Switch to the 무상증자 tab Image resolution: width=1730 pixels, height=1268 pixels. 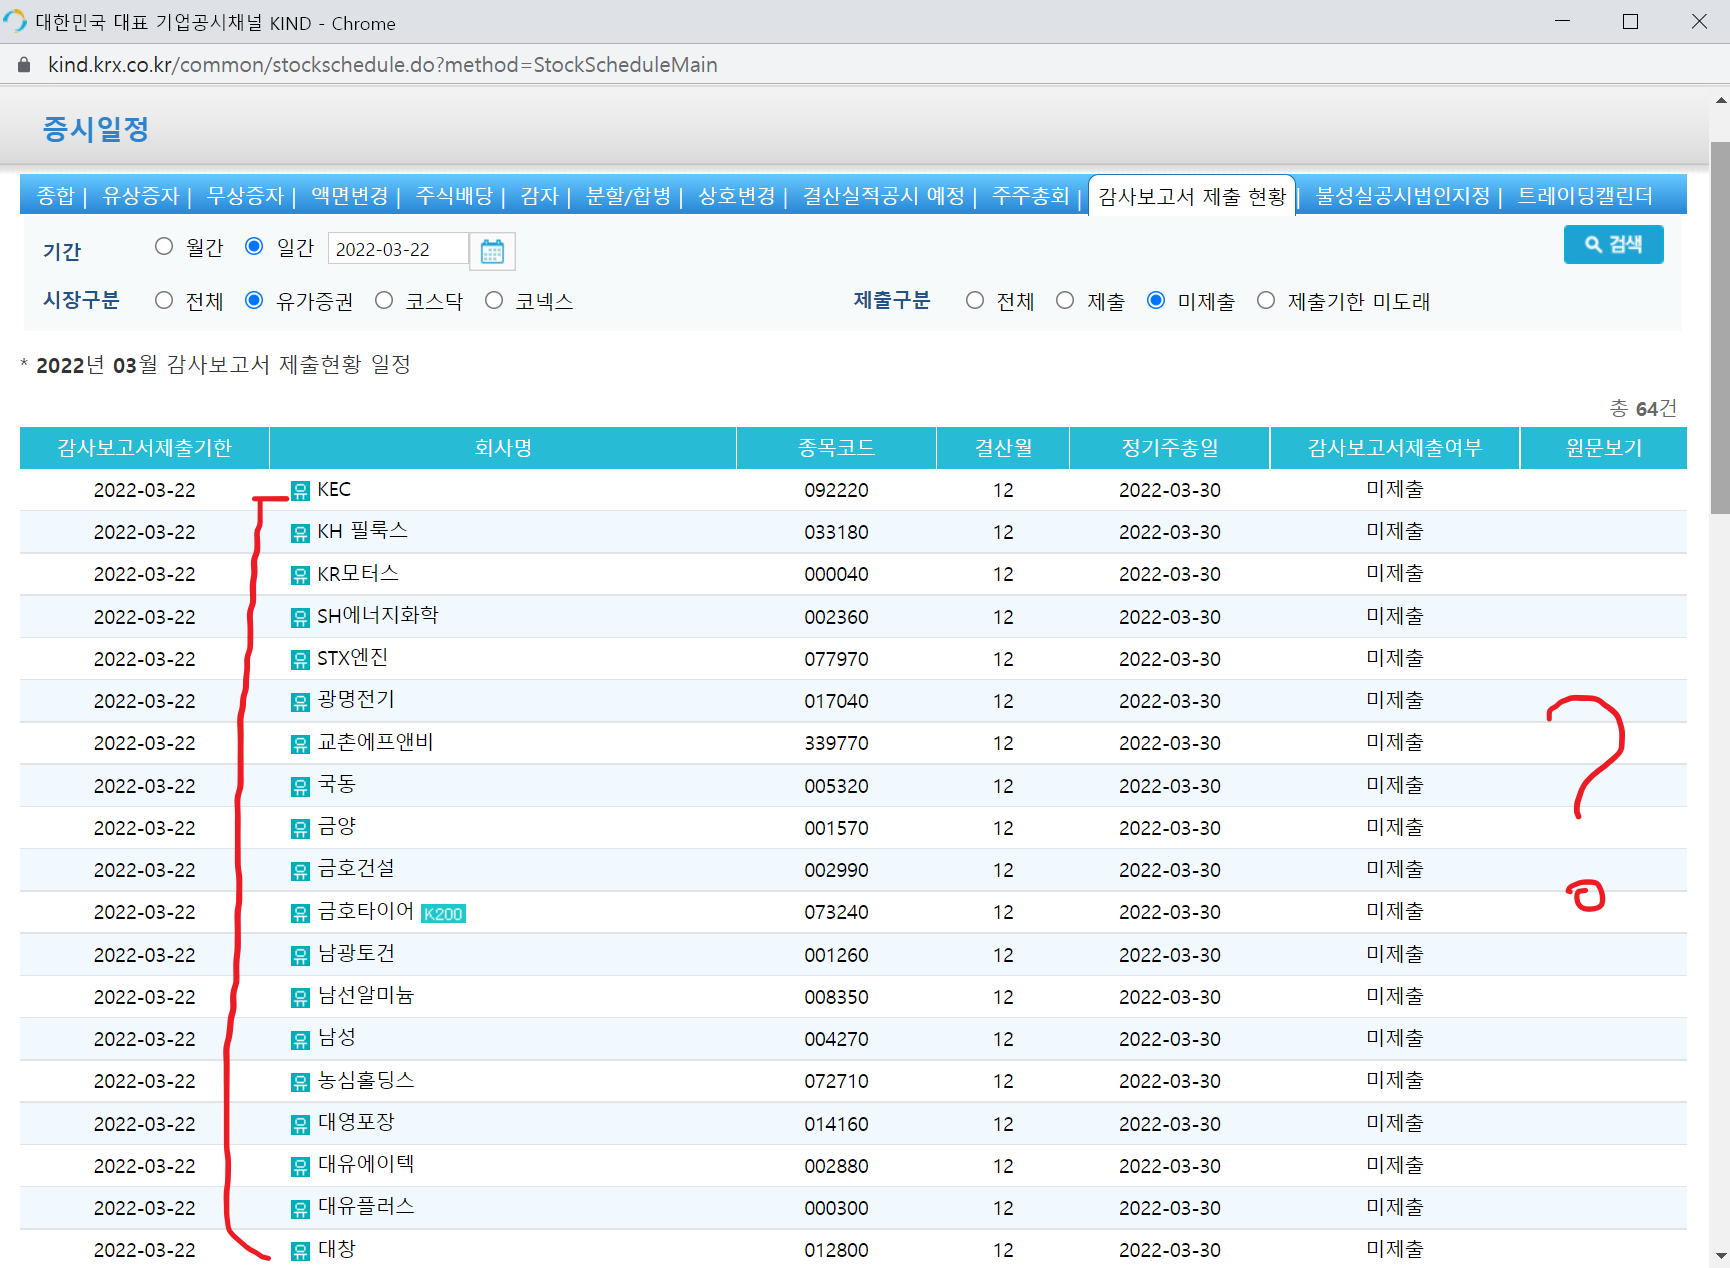(245, 196)
